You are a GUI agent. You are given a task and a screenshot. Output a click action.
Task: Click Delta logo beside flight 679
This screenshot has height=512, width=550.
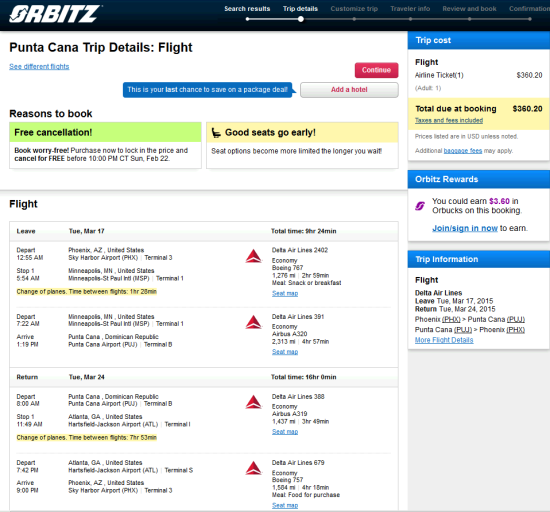[253, 469]
